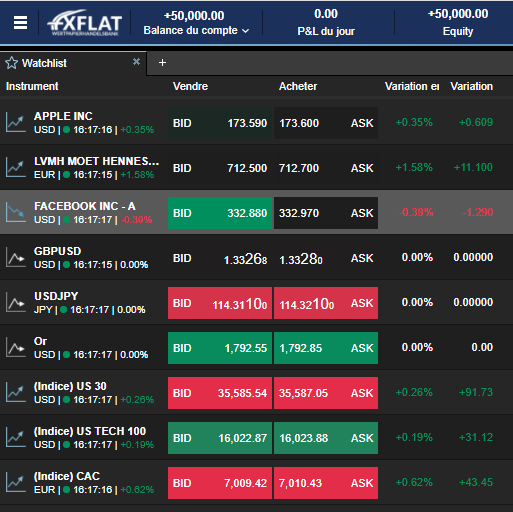The height and width of the screenshot is (512, 513).
Task: Click the +11.100 variation for LVMH
Action: pyautogui.click(x=473, y=167)
